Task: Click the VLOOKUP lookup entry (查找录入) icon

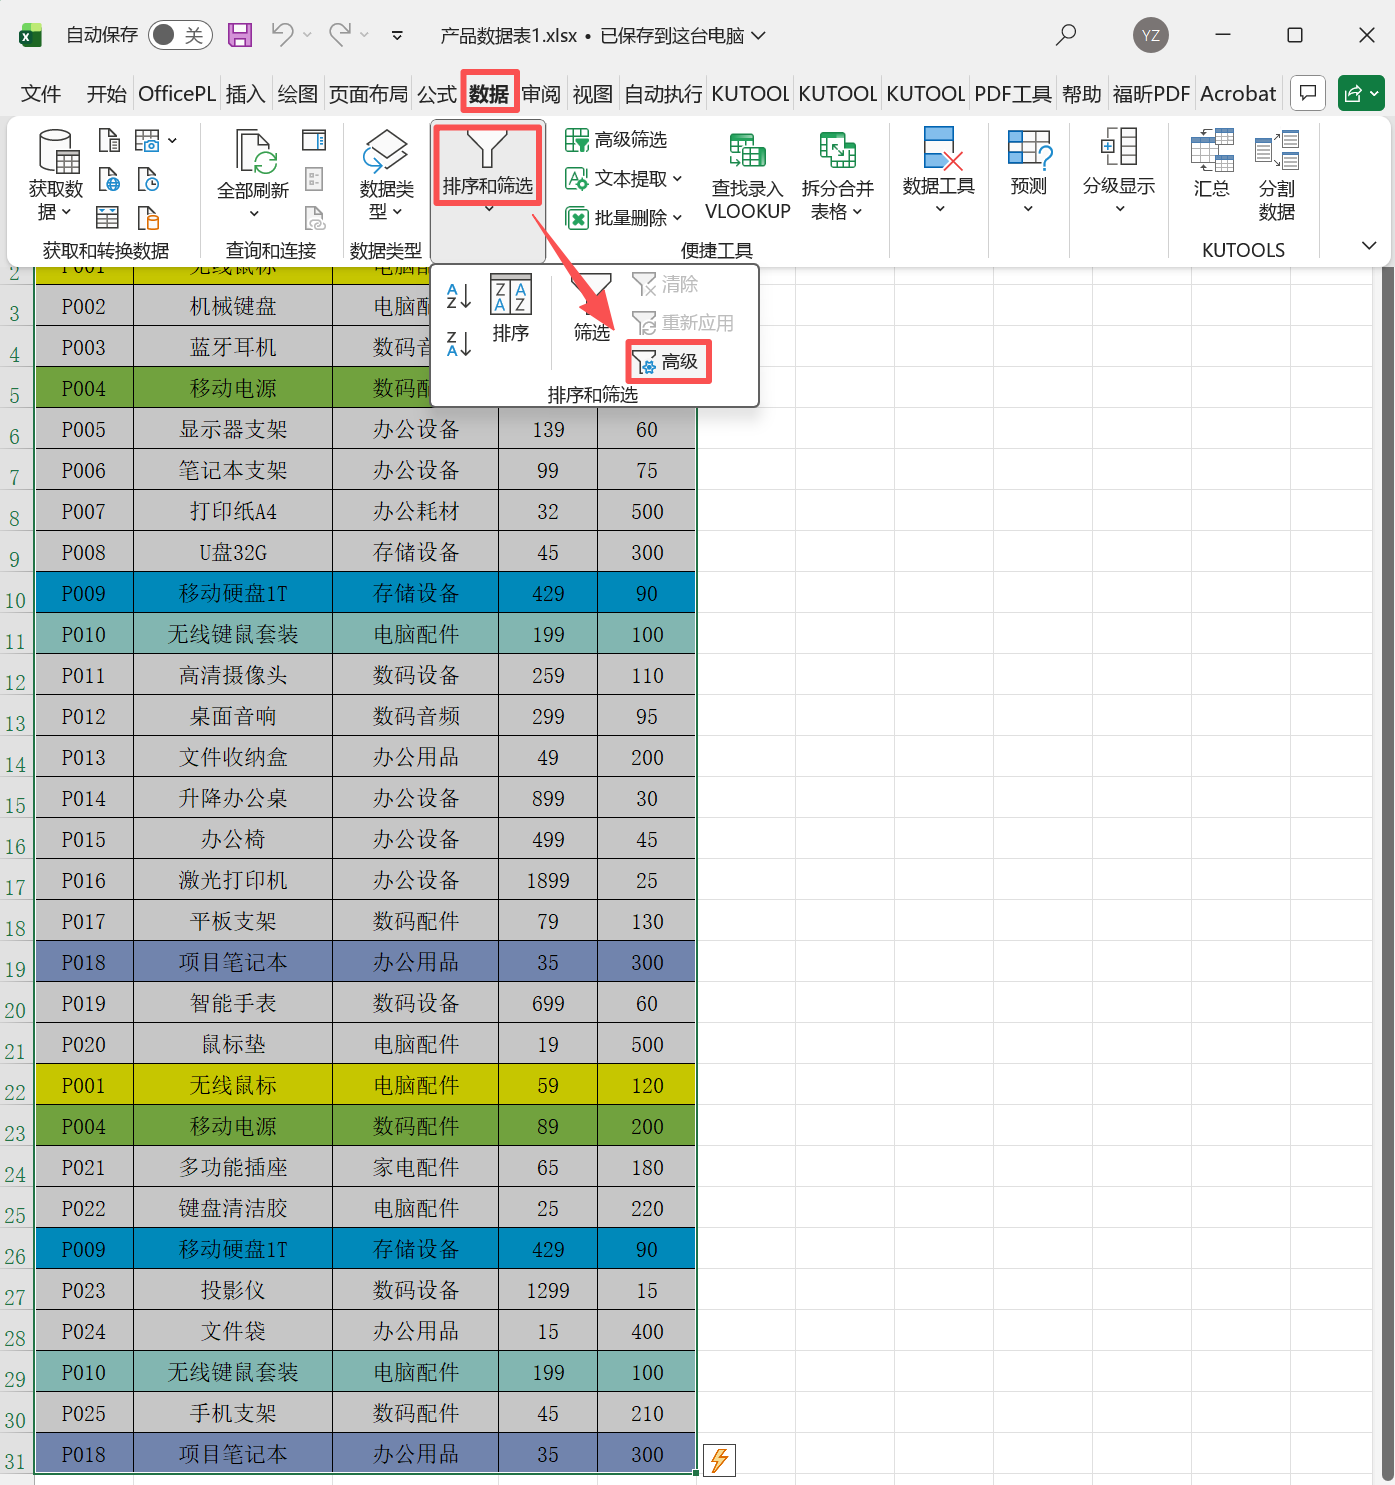Action: click(747, 152)
